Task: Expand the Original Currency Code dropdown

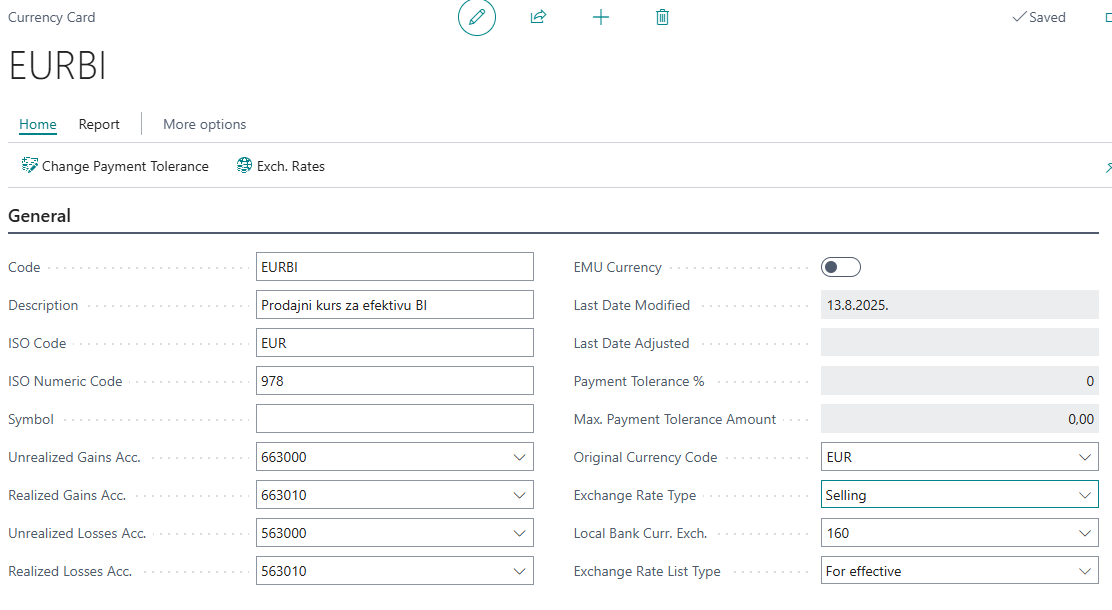Action: (x=1085, y=457)
